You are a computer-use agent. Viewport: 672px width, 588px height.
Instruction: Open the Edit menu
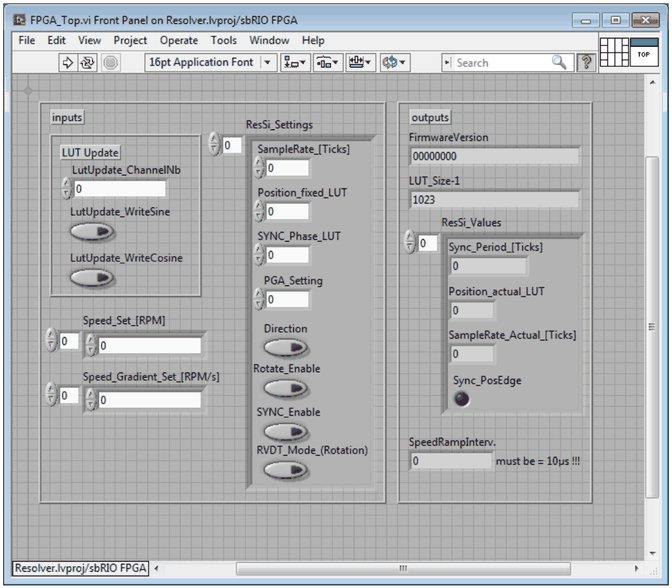click(x=57, y=40)
